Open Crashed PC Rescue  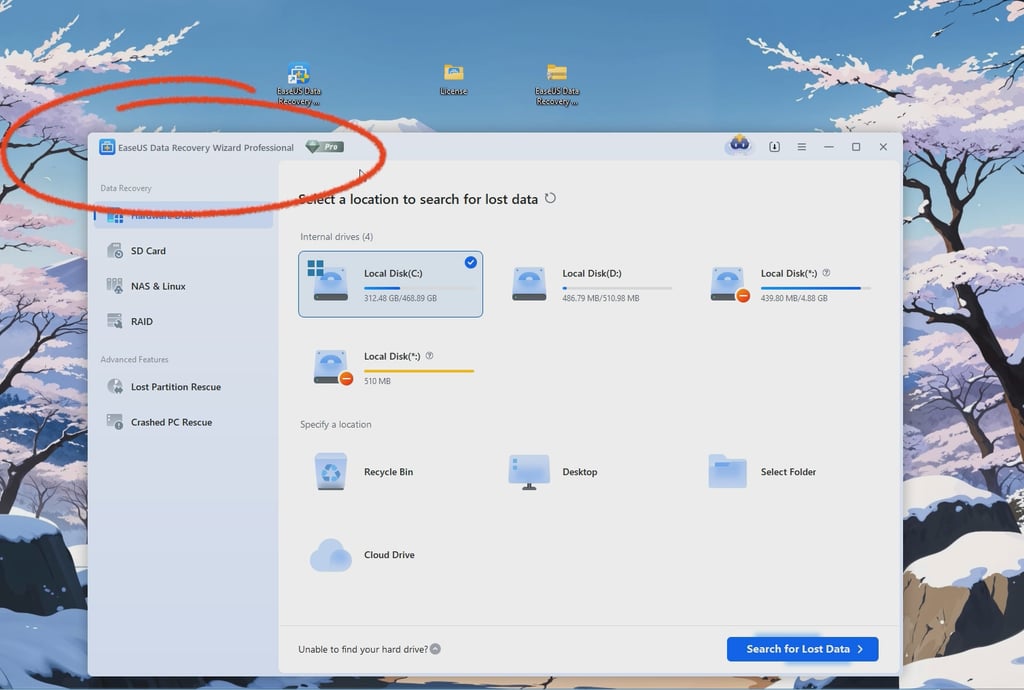(x=183, y=422)
